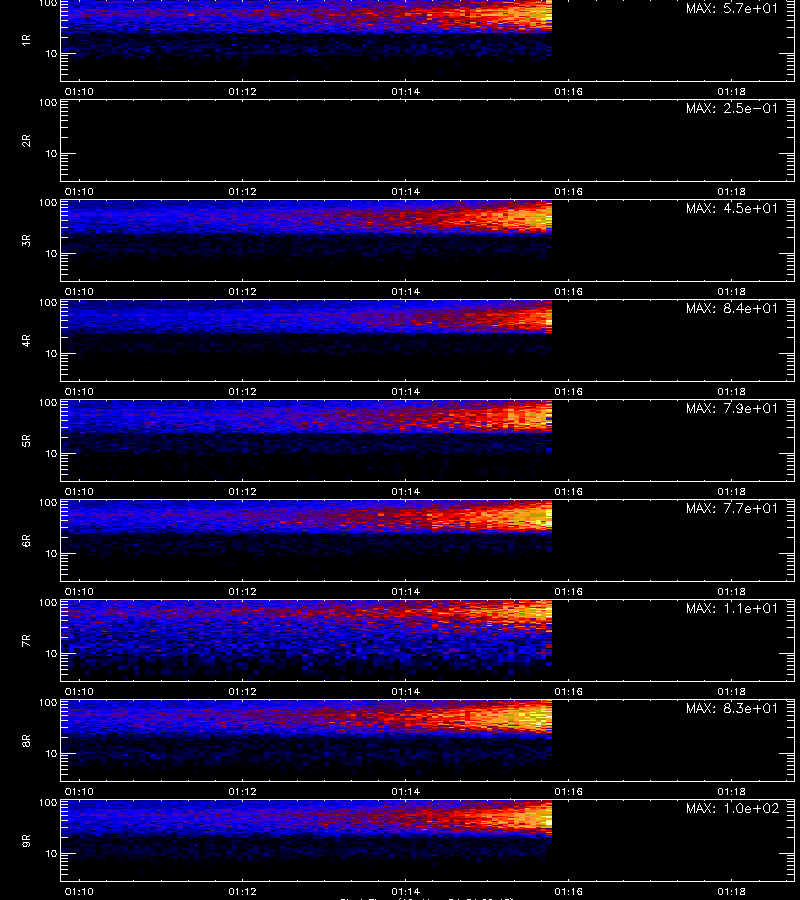Click the 100 y-axis label of 2R
Viewport: 800px width, 900px height.
(x=48, y=103)
